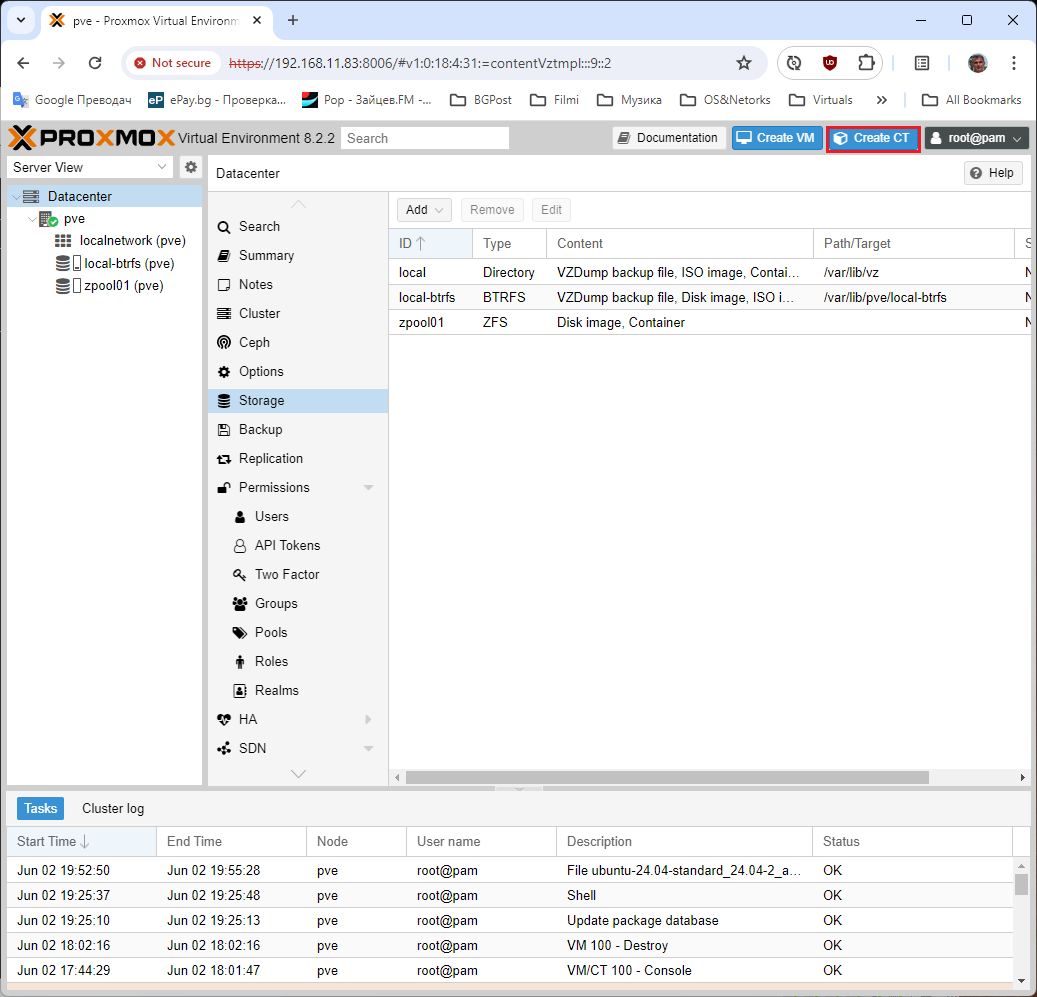Image resolution: width=1037 pixels, height=997 pixels.
Task: Open Server View settings gear
Action: [x=190, y=167]
